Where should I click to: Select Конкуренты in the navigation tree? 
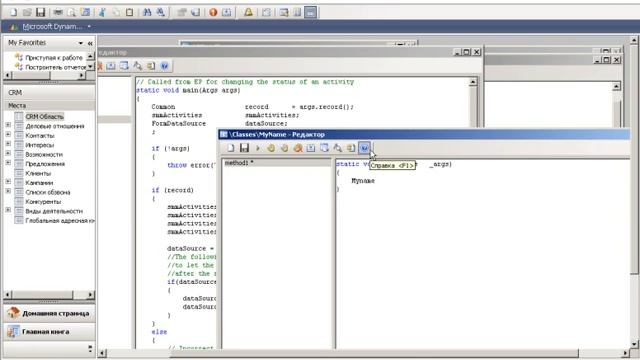click(43, 202)
